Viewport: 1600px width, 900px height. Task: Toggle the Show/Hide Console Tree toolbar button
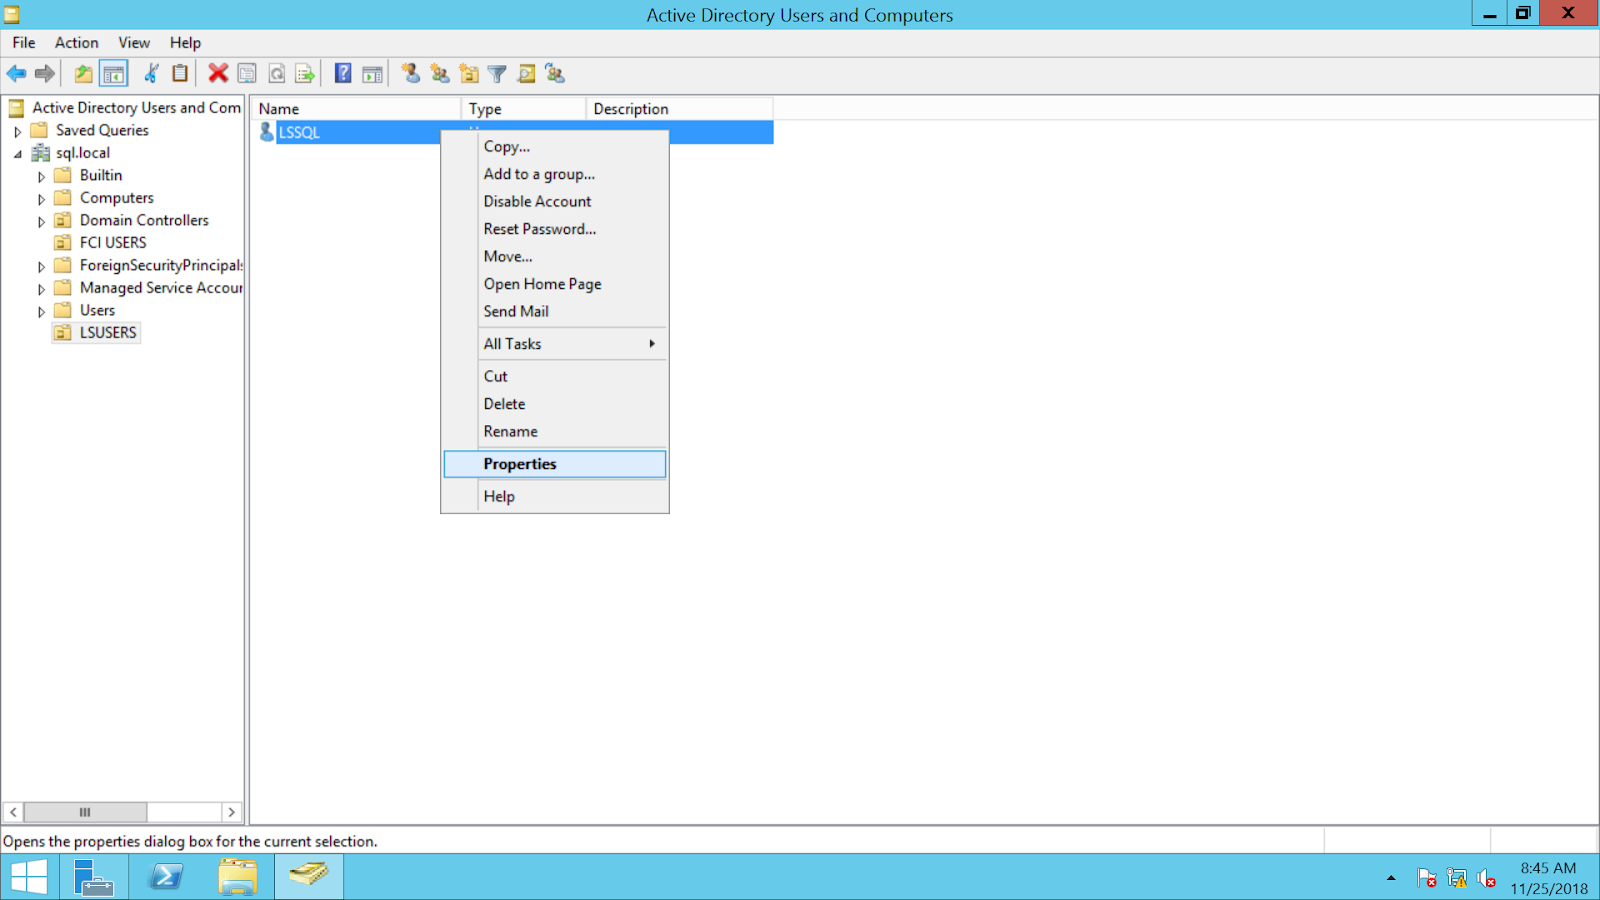coord(114,73)
